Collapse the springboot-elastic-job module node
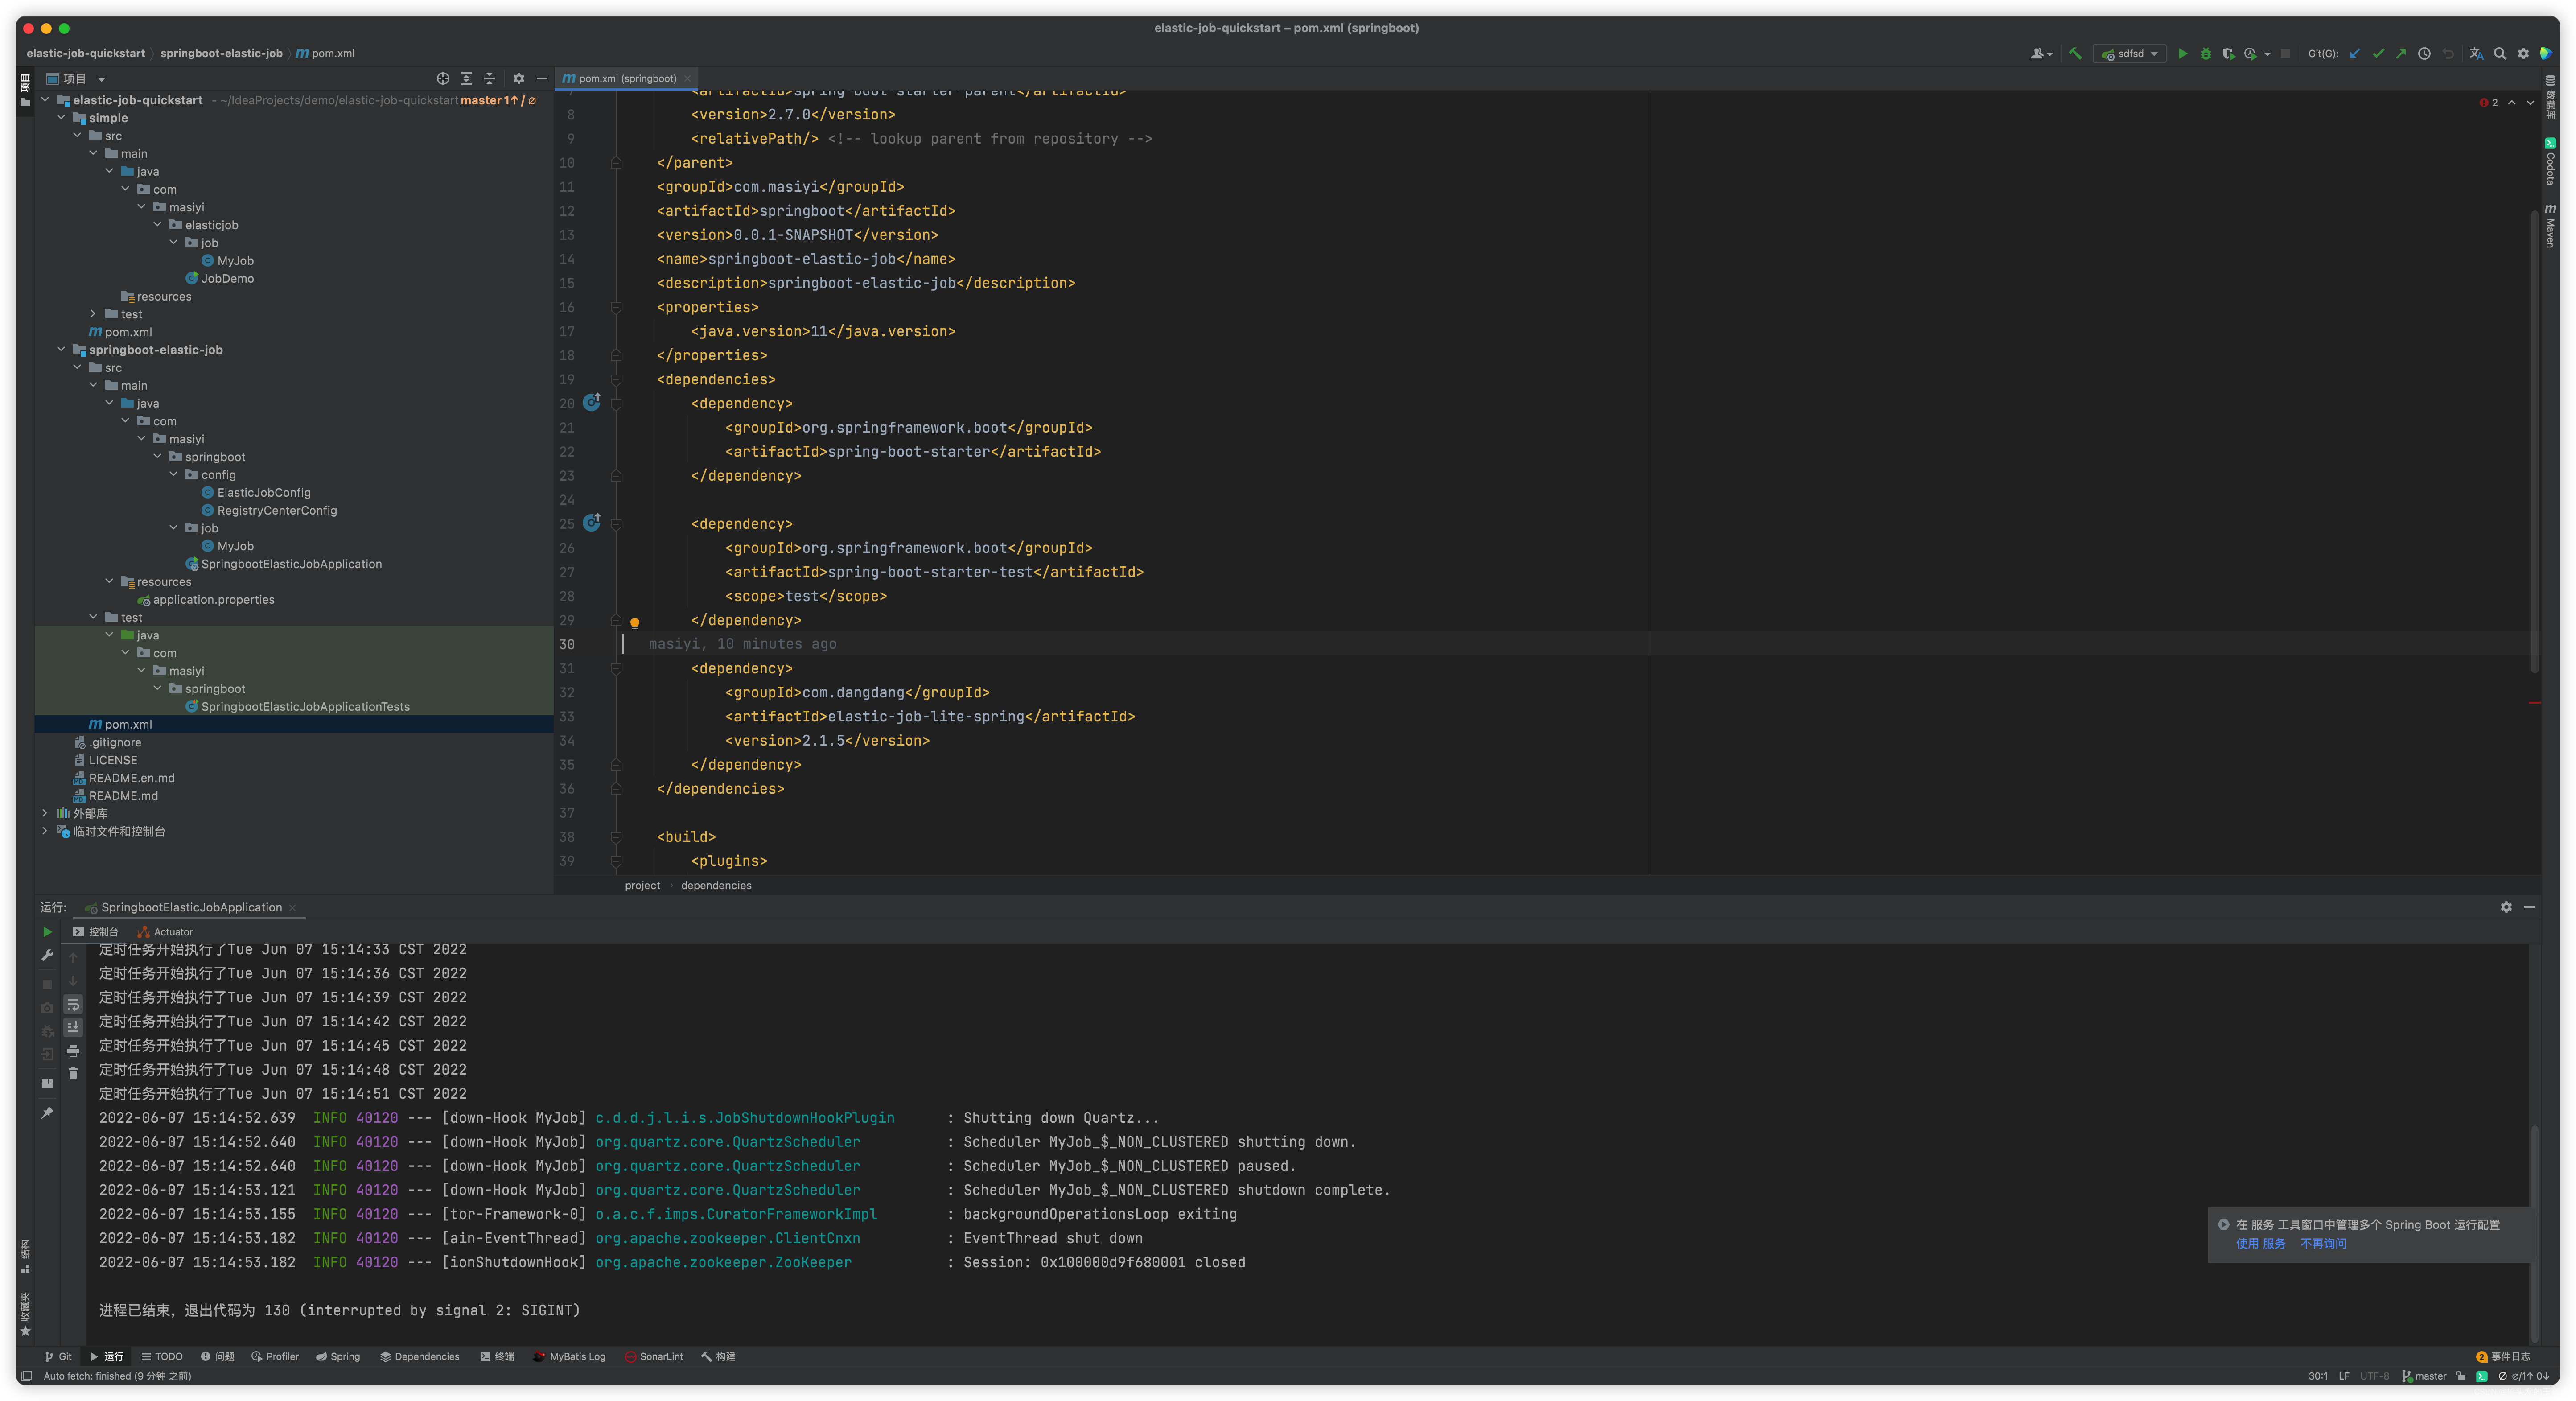 pyautogui.click(x=62, y=350)
